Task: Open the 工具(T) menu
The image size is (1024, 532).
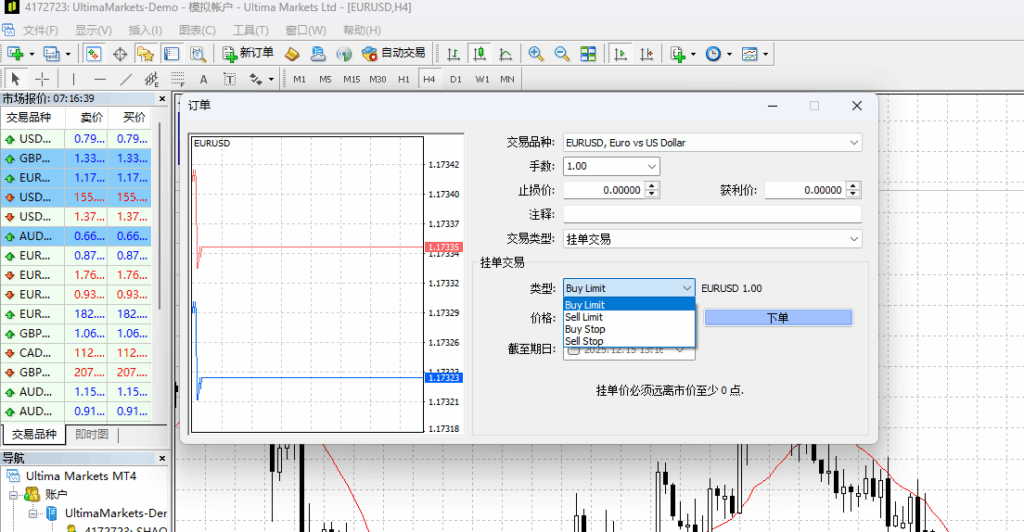Action: coord(250,30)
